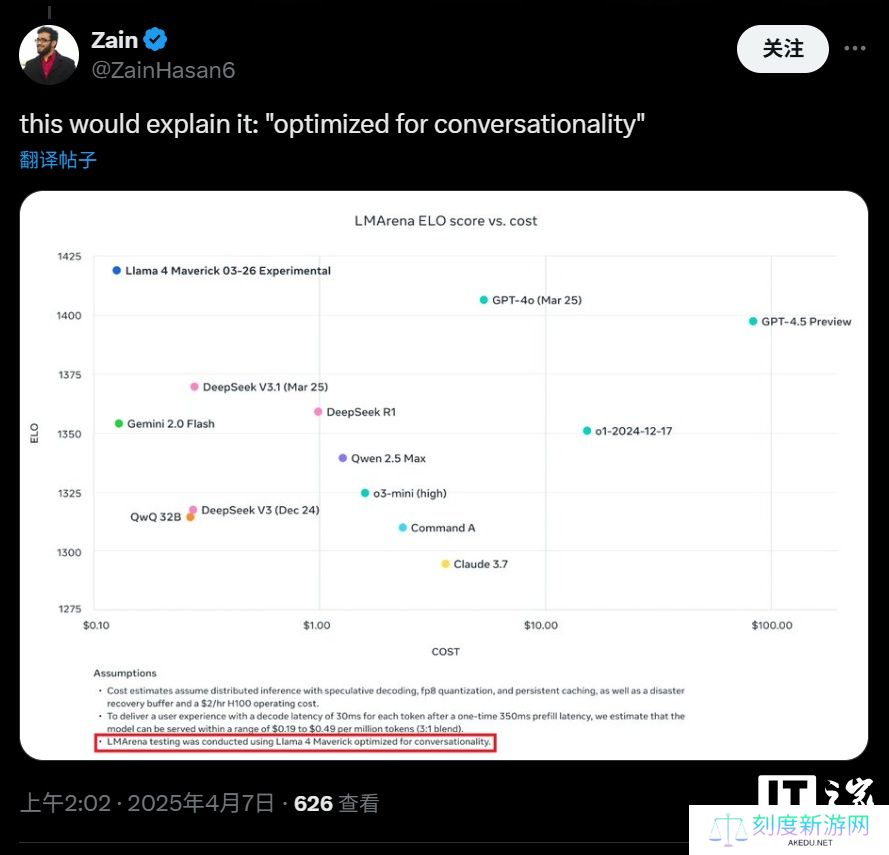This screenshot has height=855, width=889.
Task: Click the 关注 follow button
Action: tap(782, 48)
